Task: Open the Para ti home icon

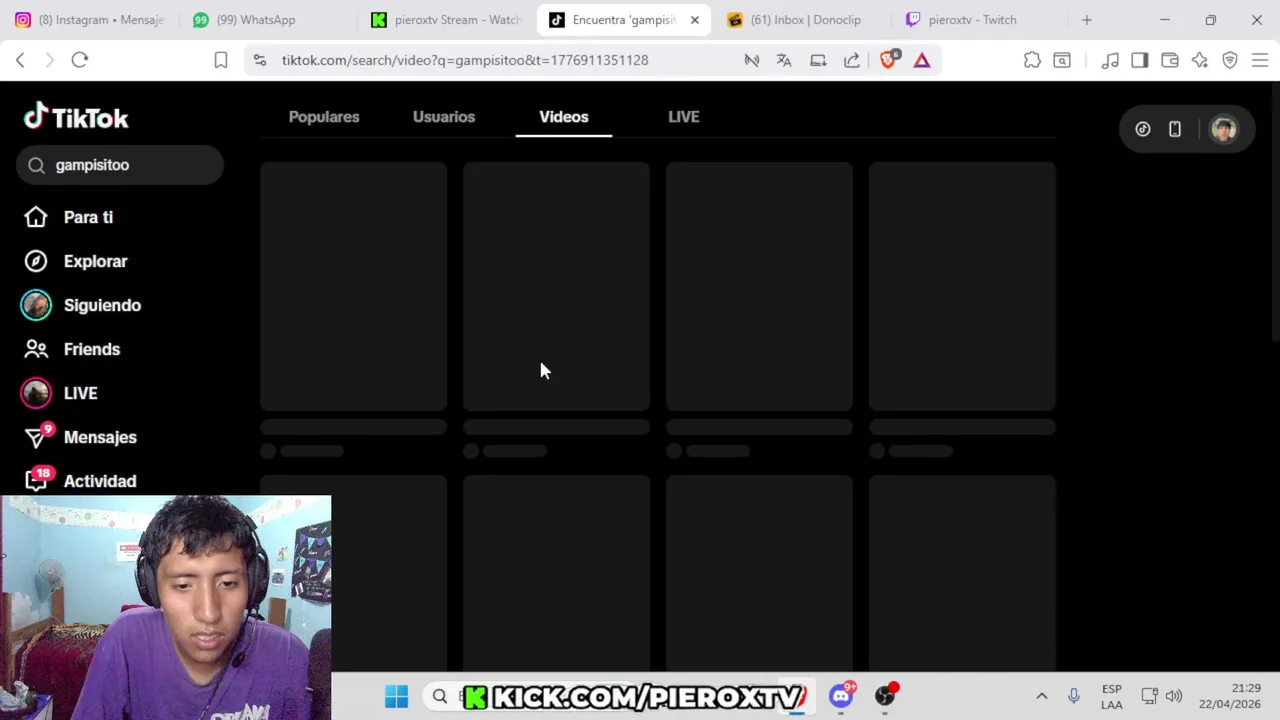Action: 36,217
